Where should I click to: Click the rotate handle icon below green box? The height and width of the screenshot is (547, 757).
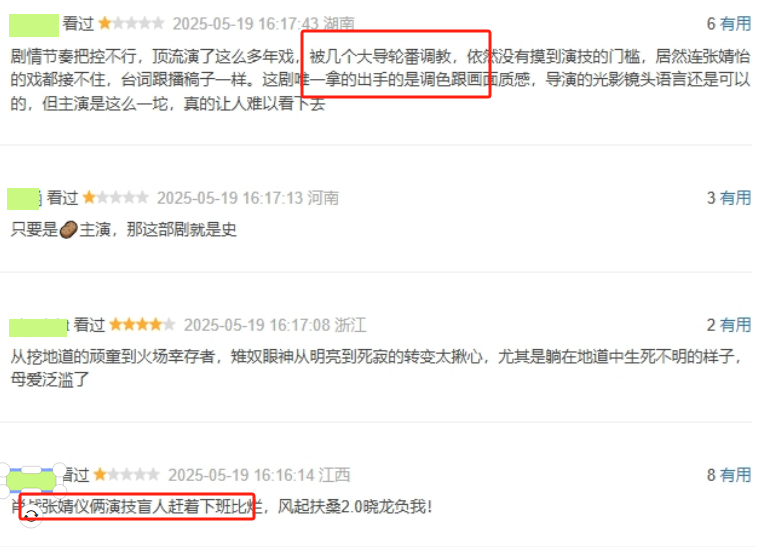point(31,516)
